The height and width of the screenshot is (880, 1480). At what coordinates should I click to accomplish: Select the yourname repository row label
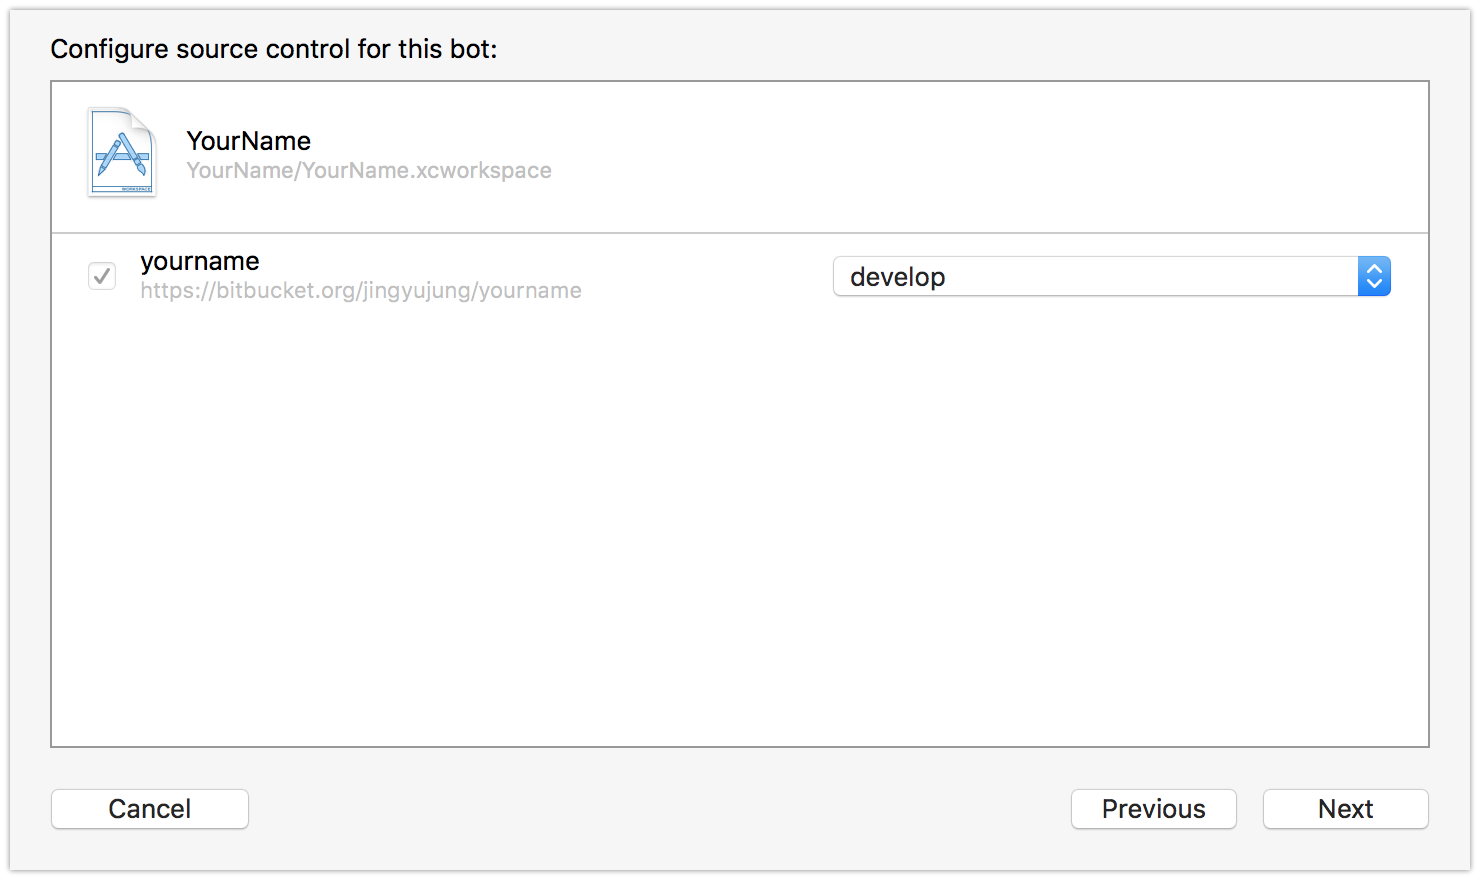tap(200, 261)
